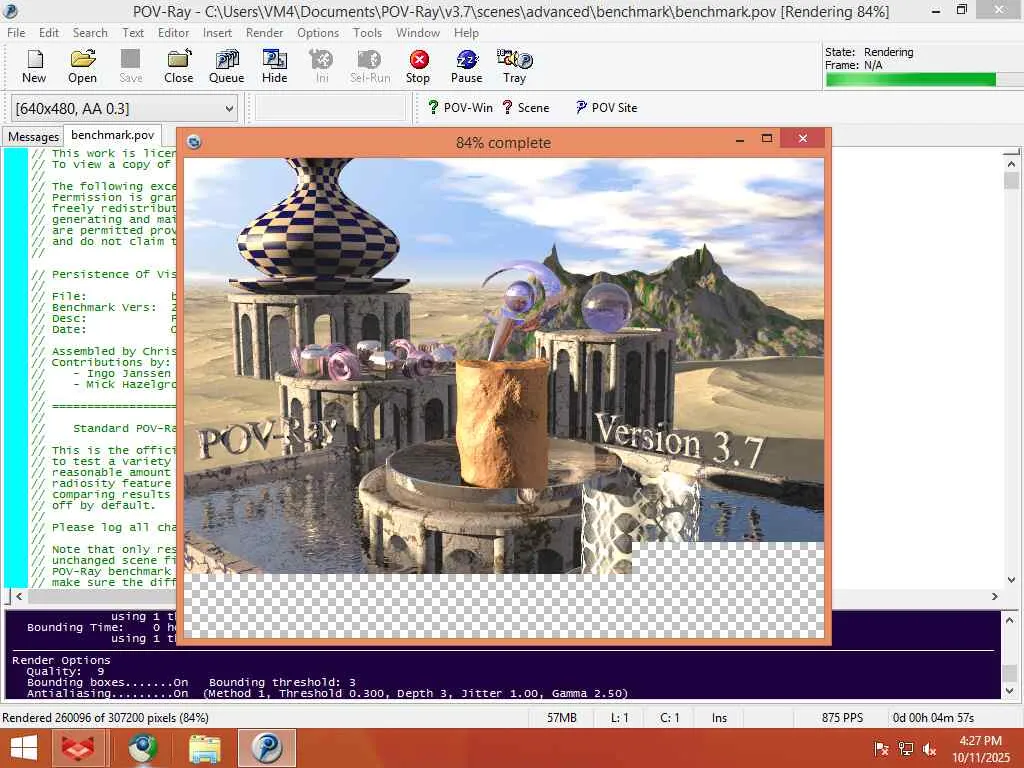Switch to the Messages tab
The height and width of the screenshot is (768, 1024).
[x=33, y=136]
